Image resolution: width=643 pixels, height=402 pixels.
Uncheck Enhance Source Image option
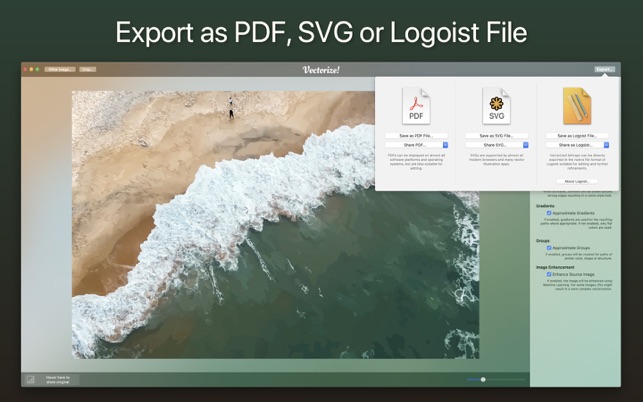pos(549,273)
